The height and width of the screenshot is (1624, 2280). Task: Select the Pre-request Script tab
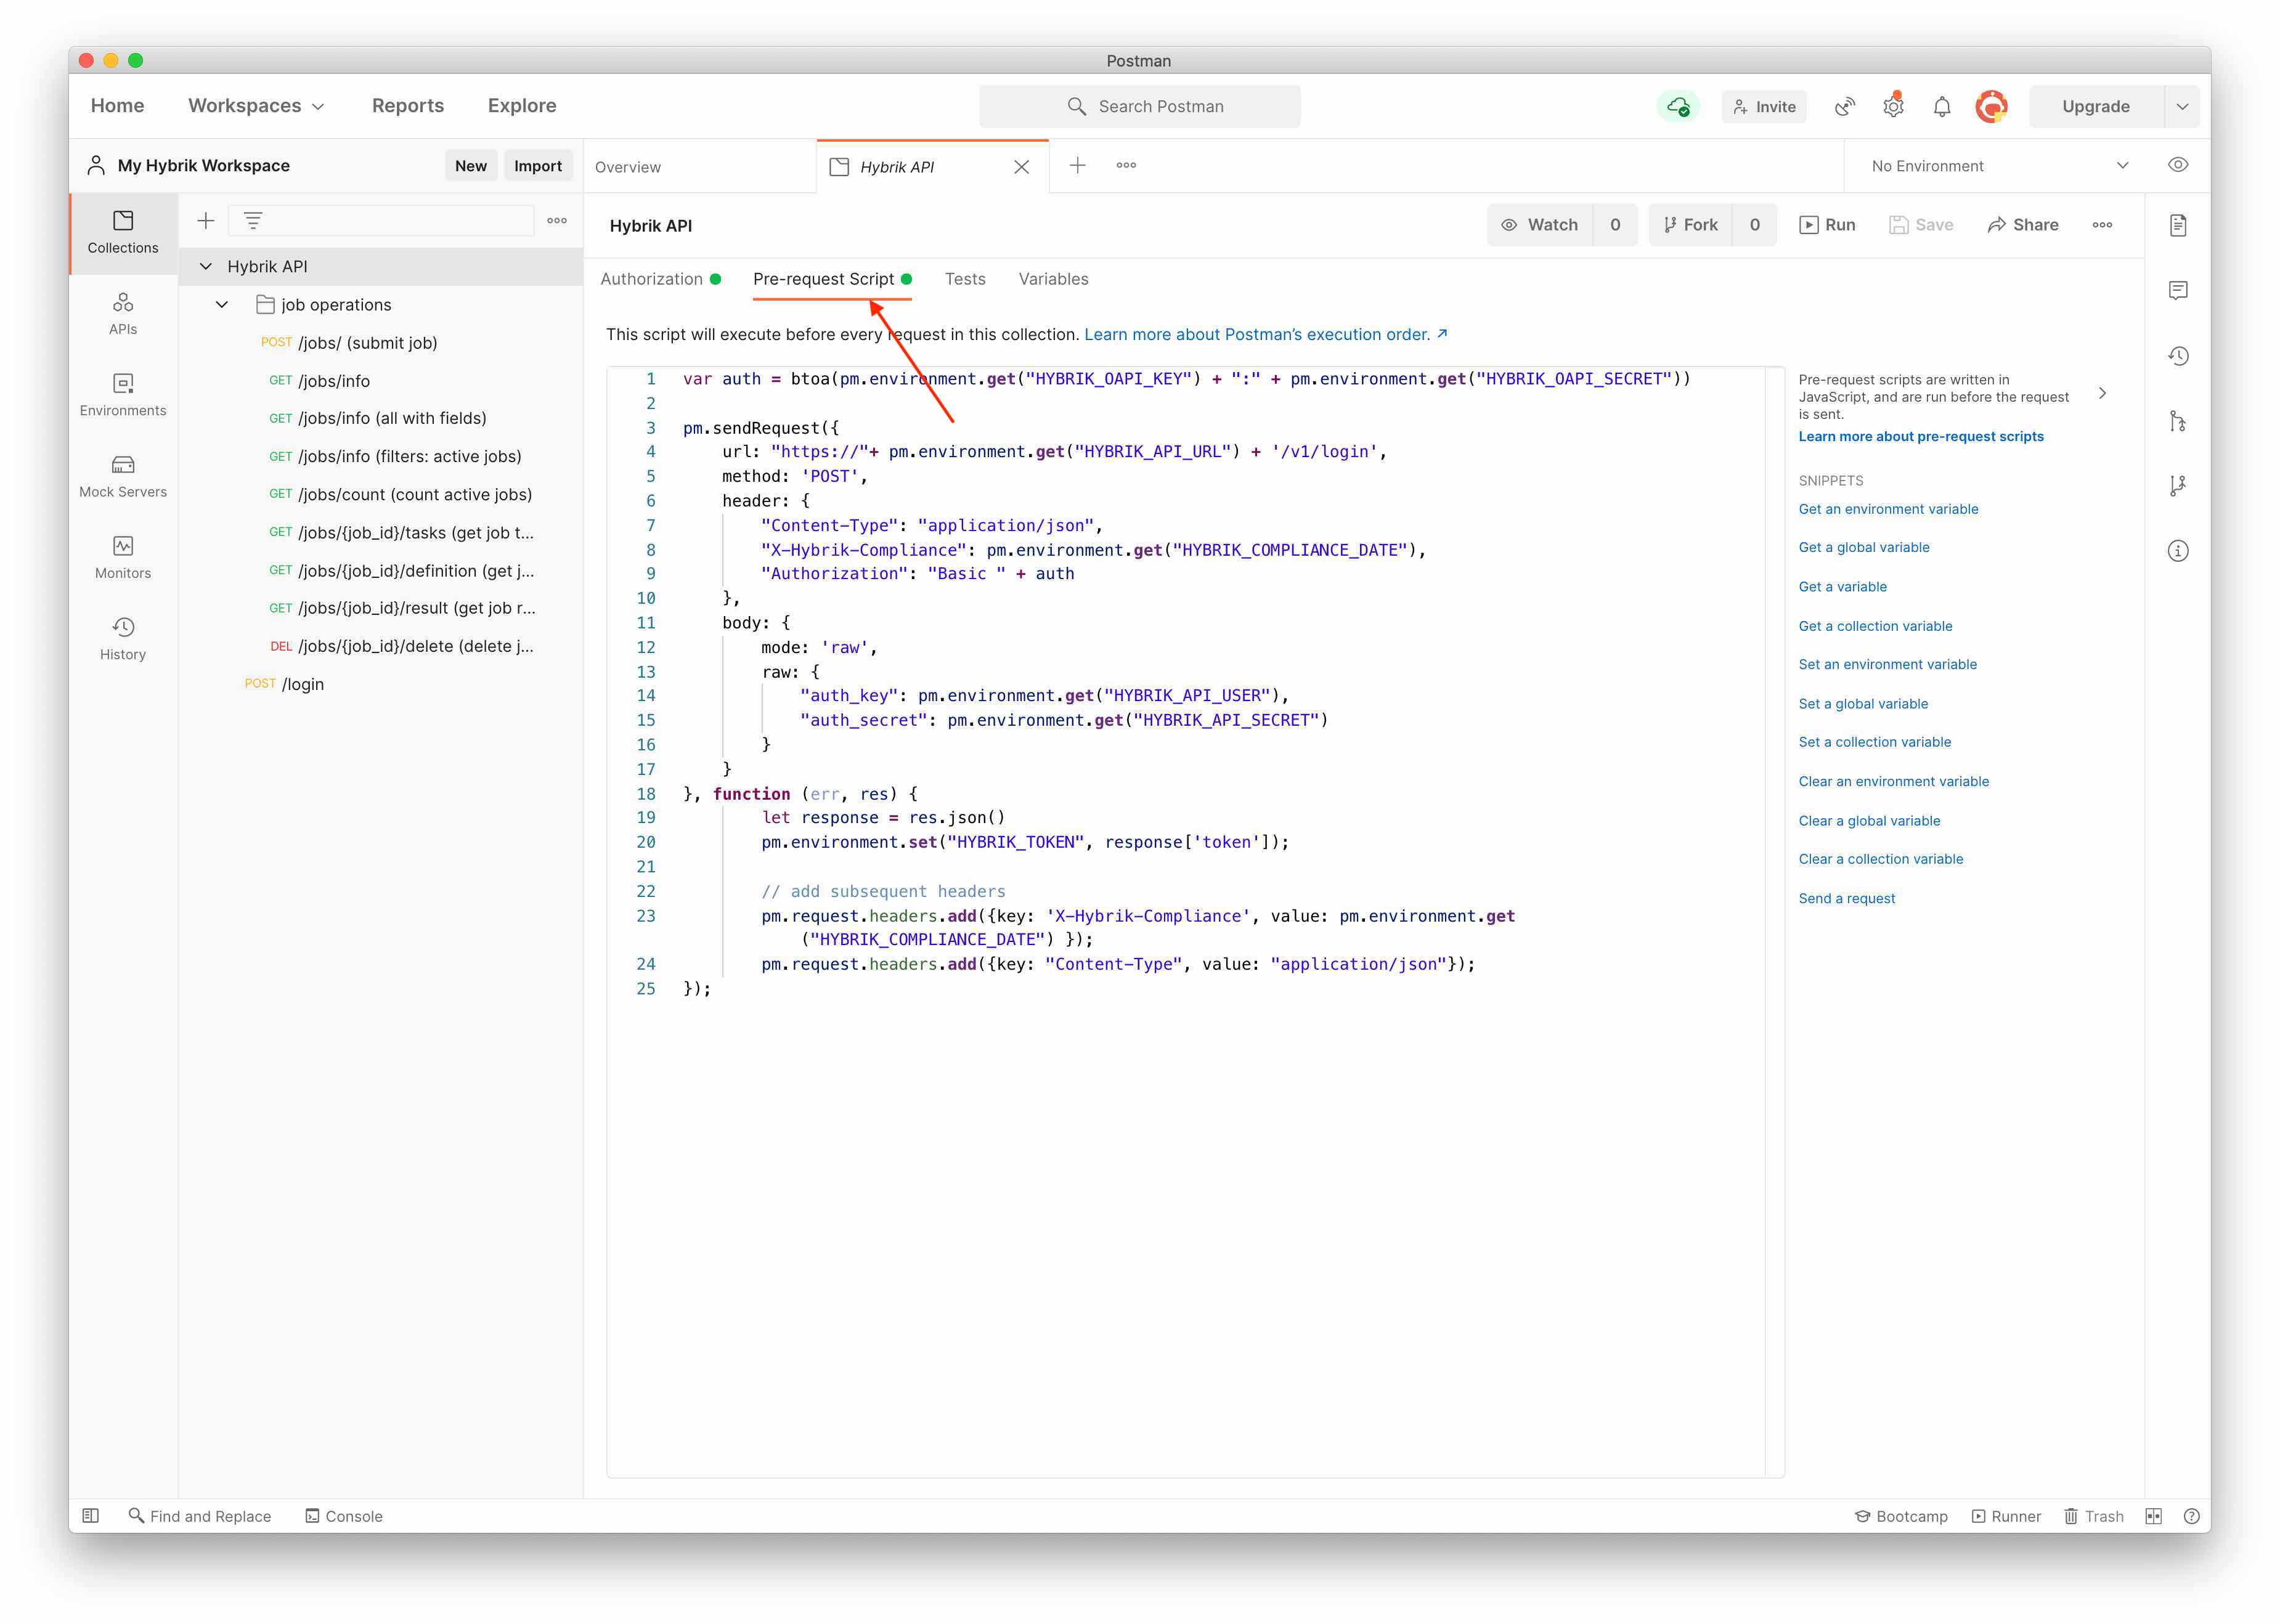832,279
